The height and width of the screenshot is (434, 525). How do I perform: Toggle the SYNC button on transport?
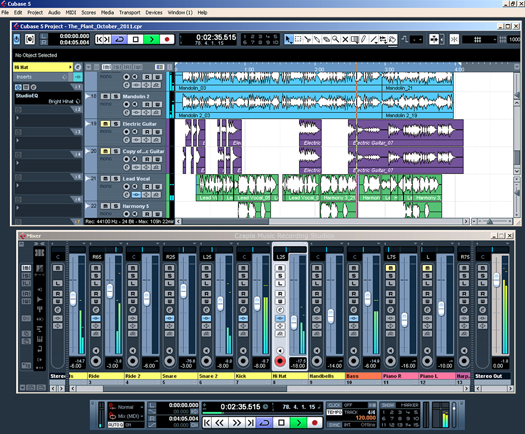(x=334, y=425)
